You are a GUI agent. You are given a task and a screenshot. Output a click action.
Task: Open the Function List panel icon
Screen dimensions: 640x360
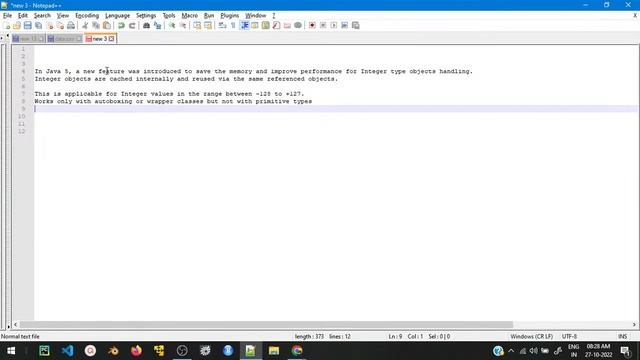276,25
